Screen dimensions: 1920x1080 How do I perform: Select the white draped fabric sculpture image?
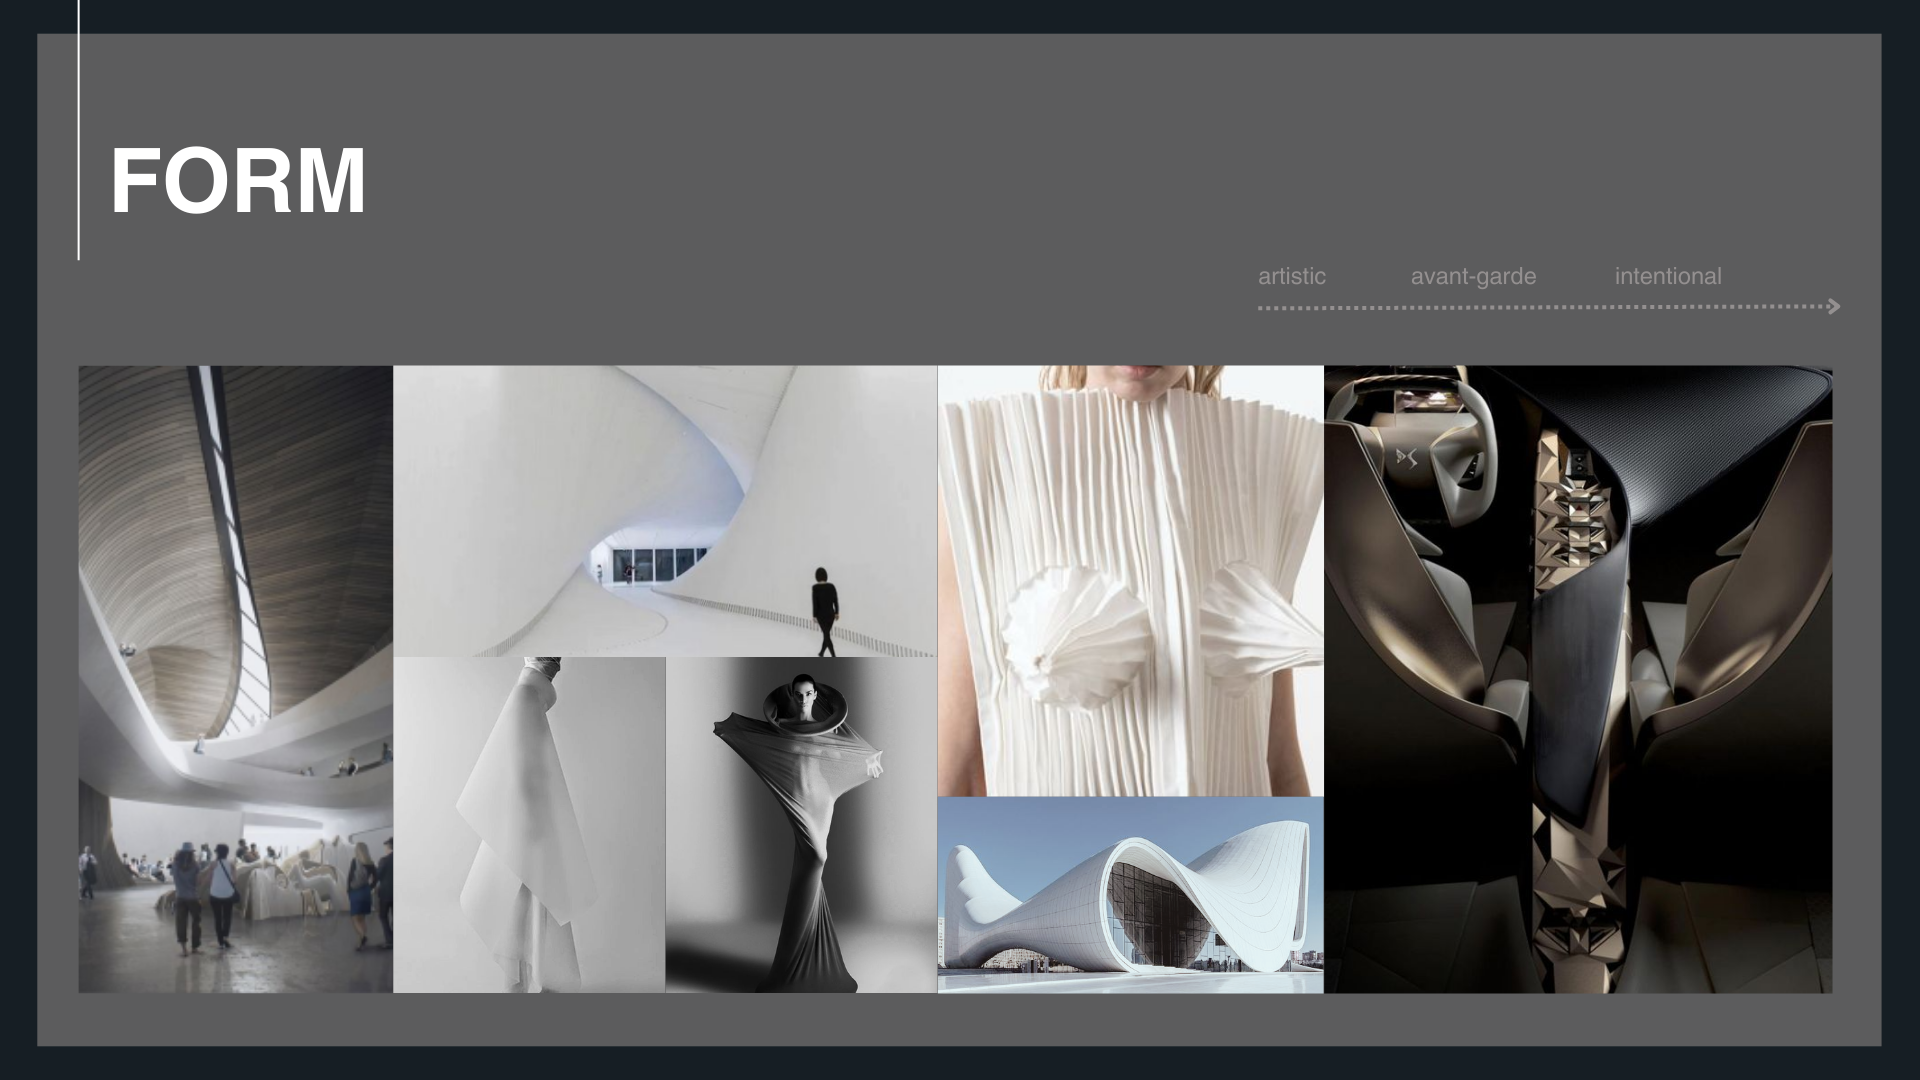[529, 825]
